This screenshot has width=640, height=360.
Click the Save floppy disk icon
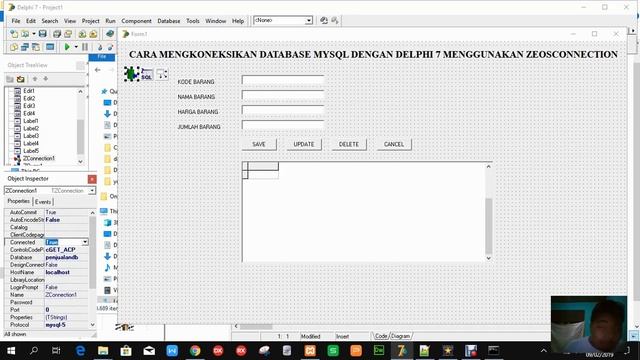point(42,34)
